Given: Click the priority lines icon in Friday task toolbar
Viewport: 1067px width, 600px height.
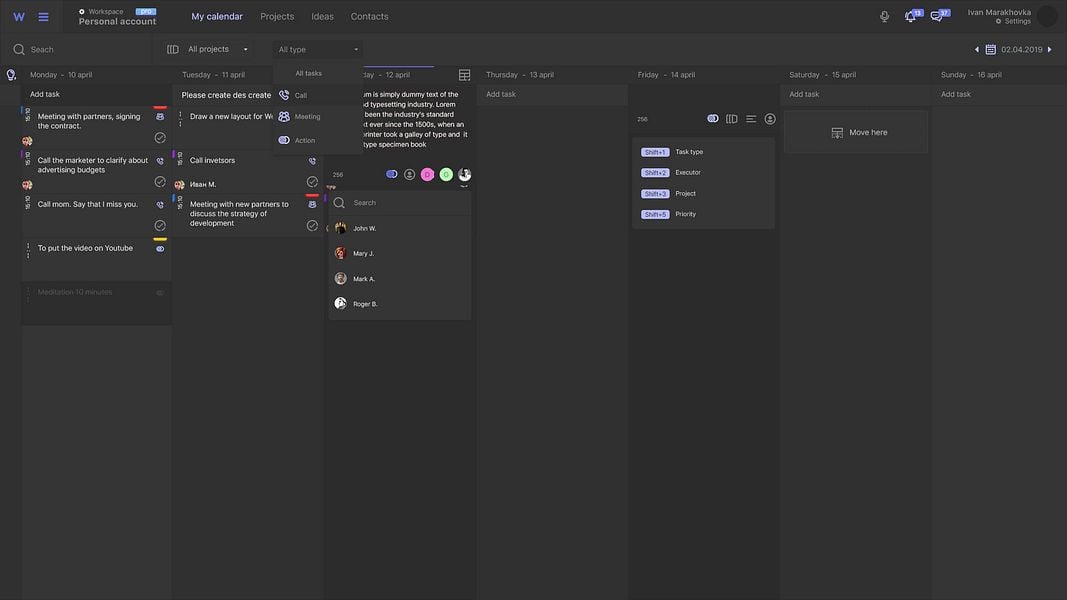Looking at the screenshot, I should coord(751,119).
